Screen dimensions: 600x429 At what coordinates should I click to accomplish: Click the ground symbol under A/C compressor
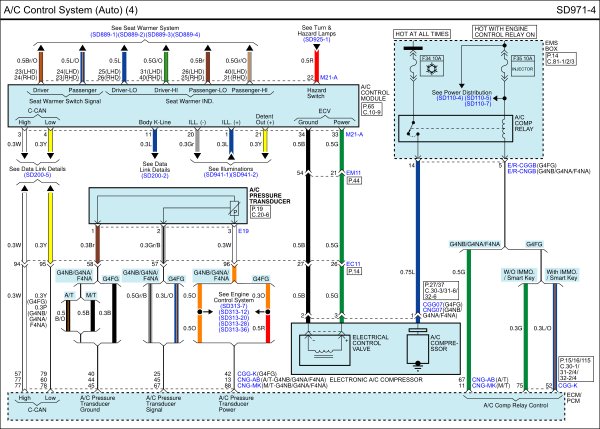click(418, 364)
